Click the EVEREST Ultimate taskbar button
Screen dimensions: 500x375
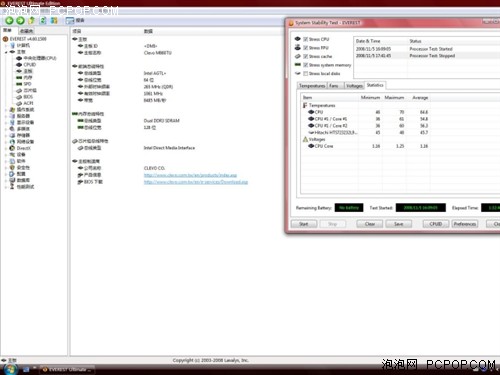pos(67,370)
